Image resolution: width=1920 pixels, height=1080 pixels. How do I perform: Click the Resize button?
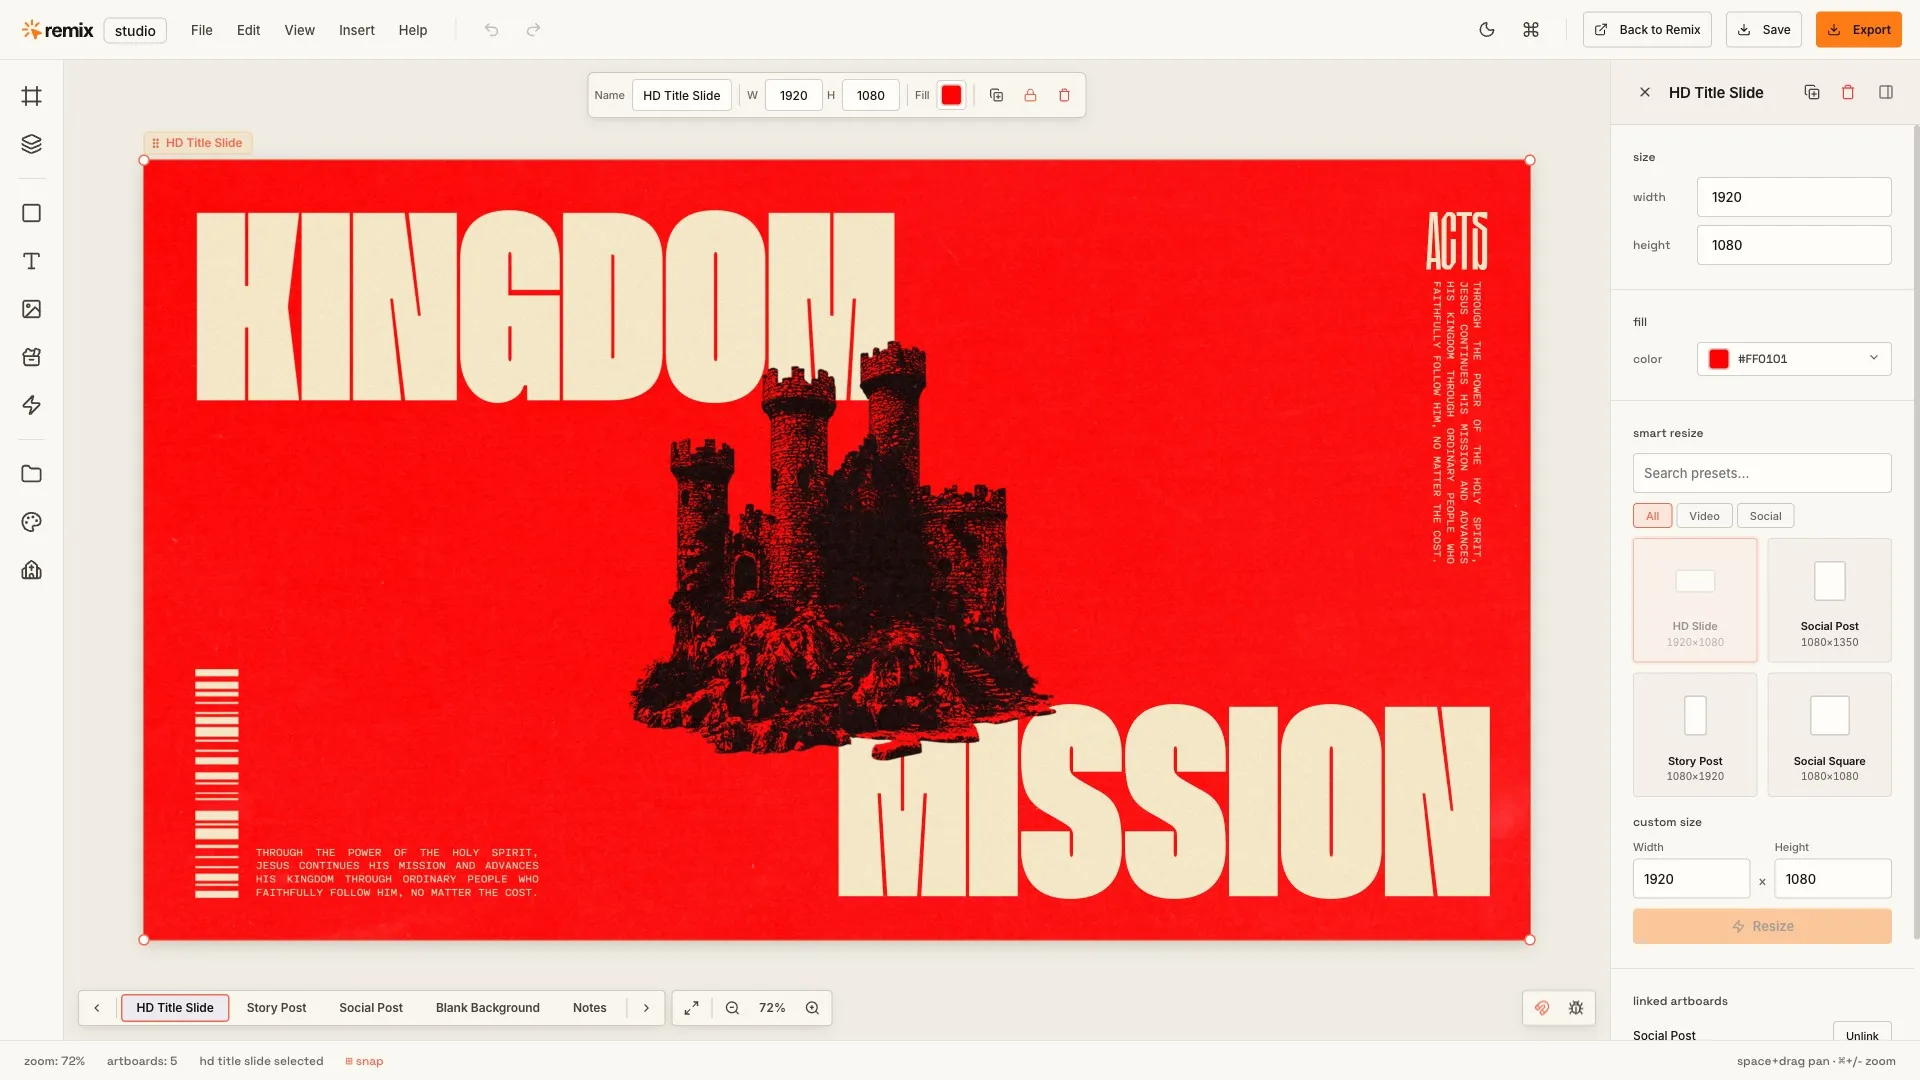[x=1762, y=926]
